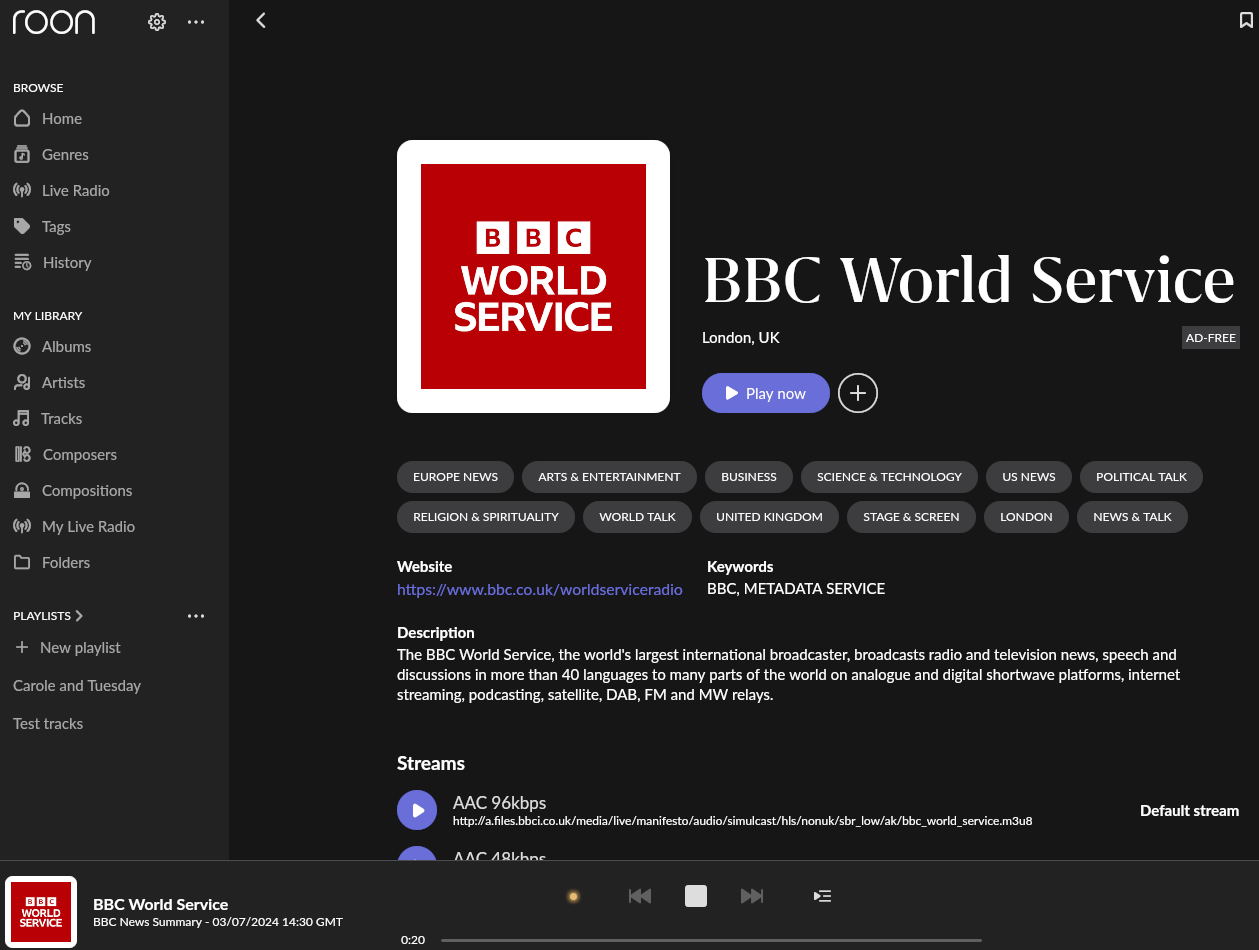Stop playback with the stop button
This screenshot has height=950, width=1259.
pyautogui.click(x=696, y=896)
